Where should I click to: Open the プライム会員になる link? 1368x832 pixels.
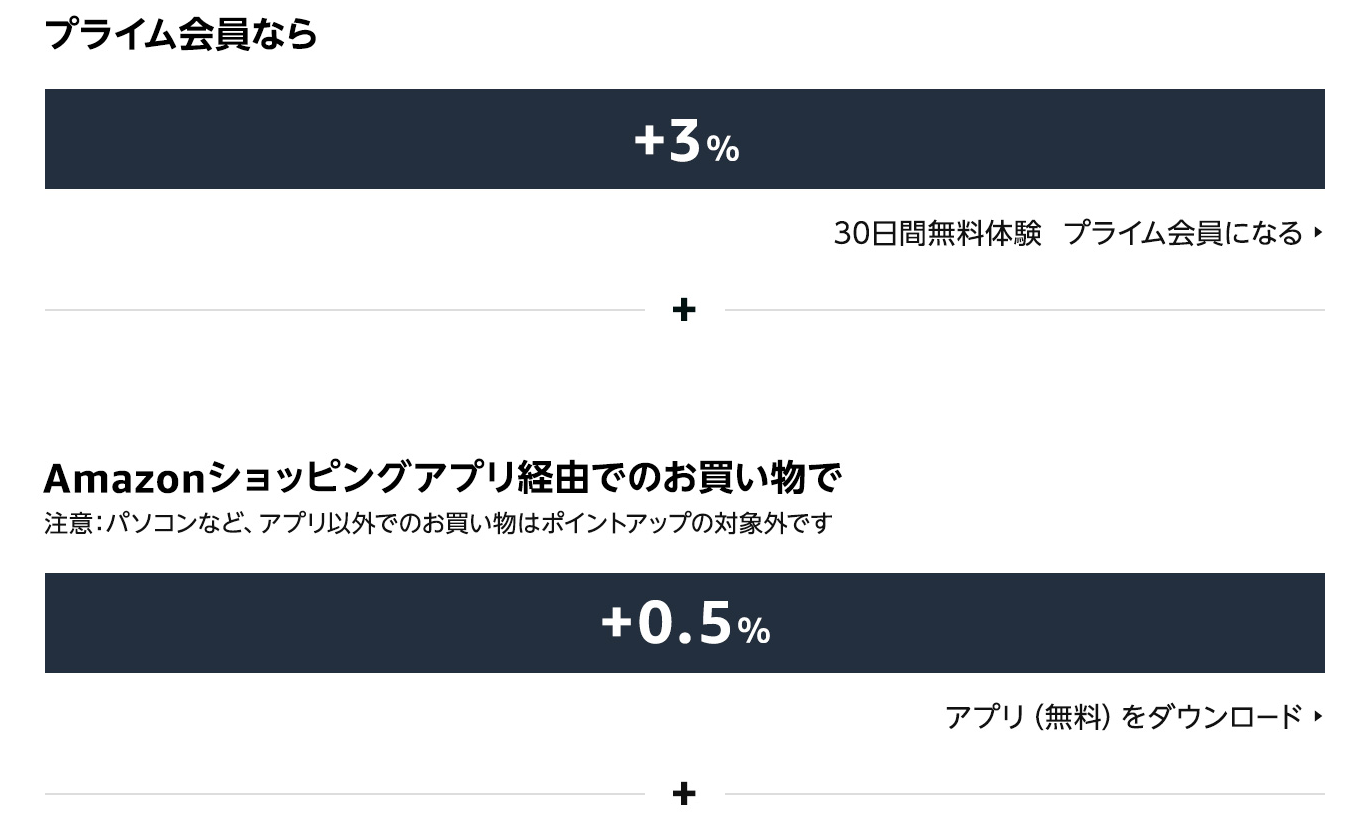click(x=1183, y=233)
